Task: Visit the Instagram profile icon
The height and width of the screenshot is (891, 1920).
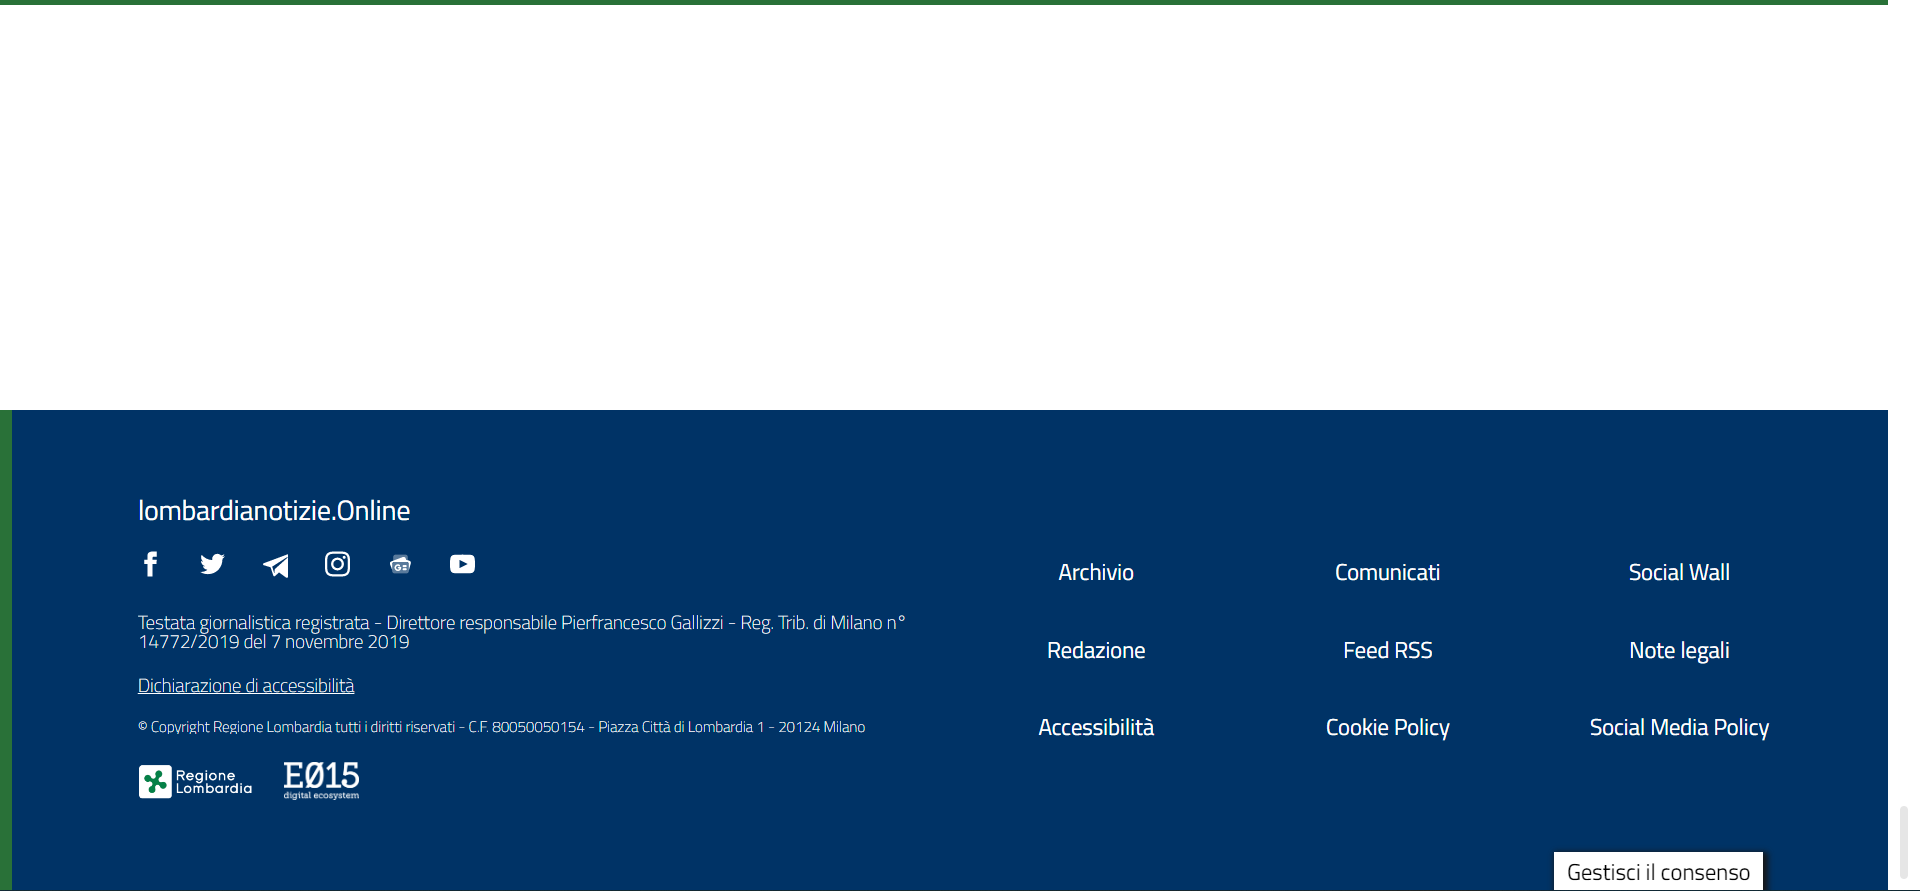Action: point(338,565)
